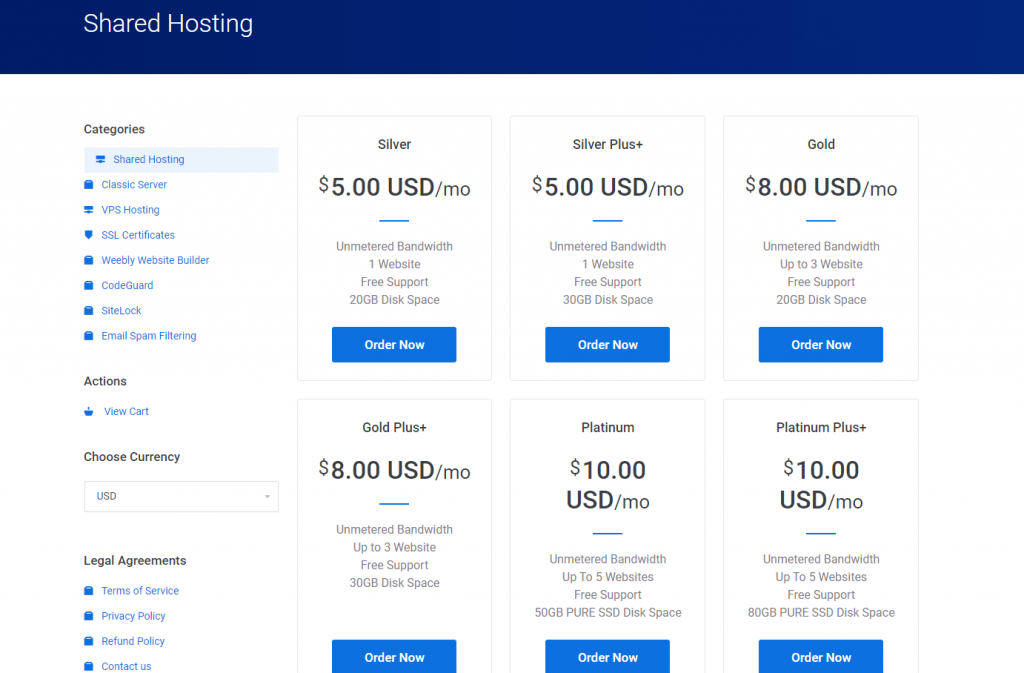Click 1 Website in the Silver card
This screenshot has height=673, width=1024.
coord(394,264)
